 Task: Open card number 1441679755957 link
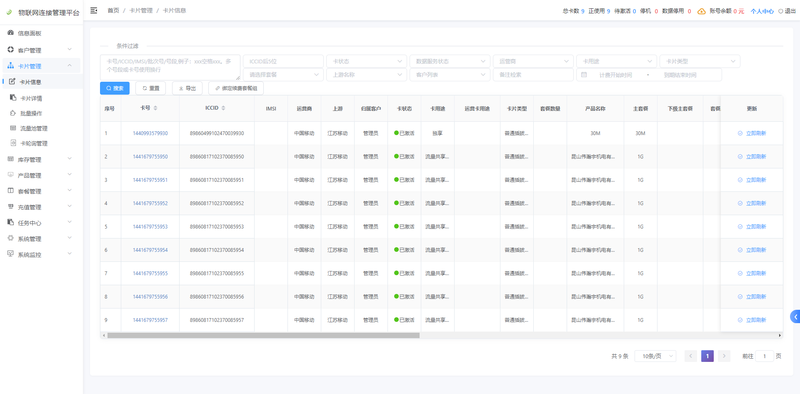[150, 320]
